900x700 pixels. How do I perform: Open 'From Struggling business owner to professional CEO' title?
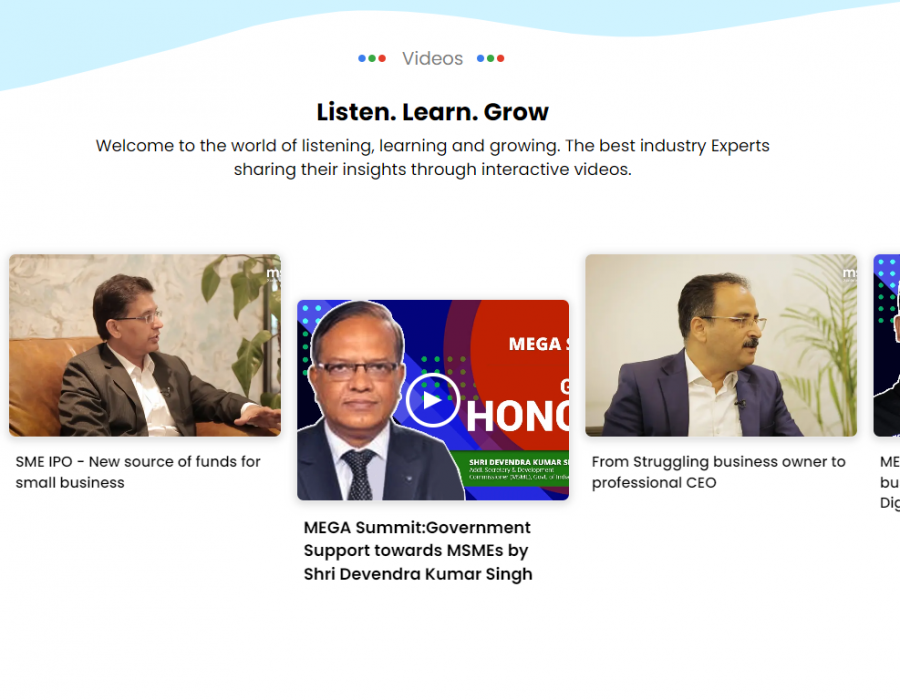coord(719,472)
